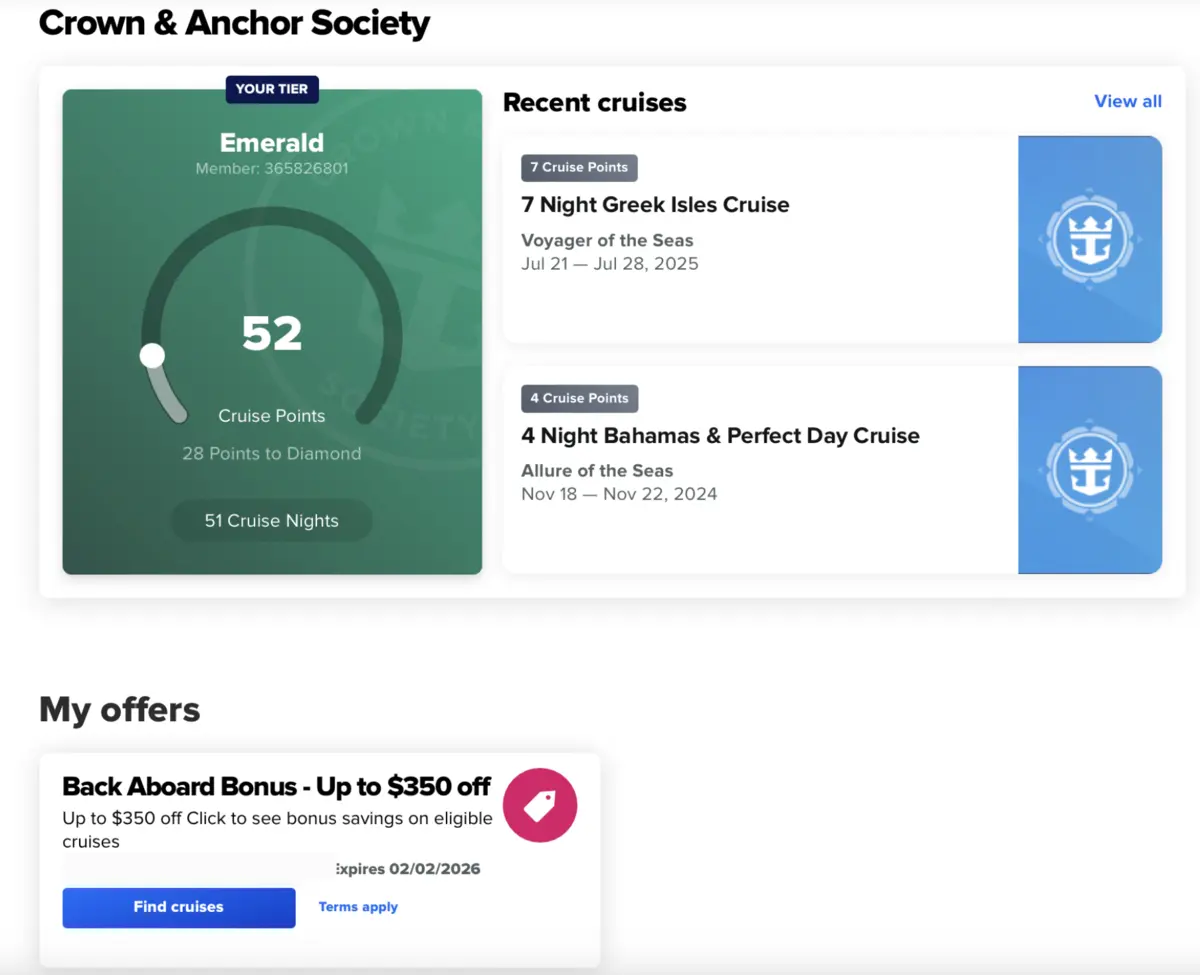Select the 7 Night Greek Isles Cruise title
1200x975 pixels.
[655, 205]
